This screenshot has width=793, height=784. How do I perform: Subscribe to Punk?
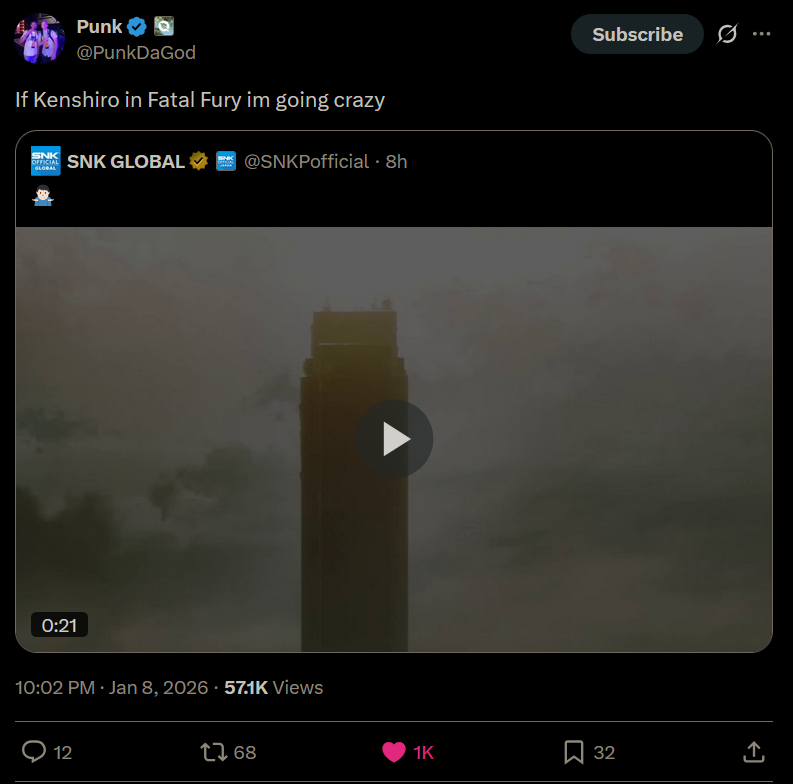[637, 34]
